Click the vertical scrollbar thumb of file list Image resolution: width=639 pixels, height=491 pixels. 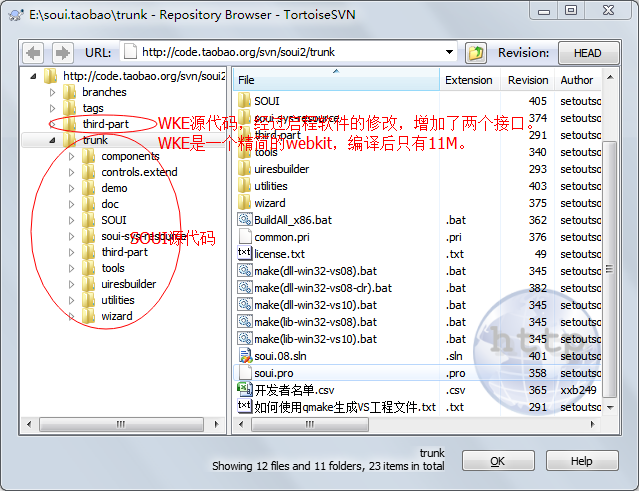pyautogui.click(x=609, y=269)
